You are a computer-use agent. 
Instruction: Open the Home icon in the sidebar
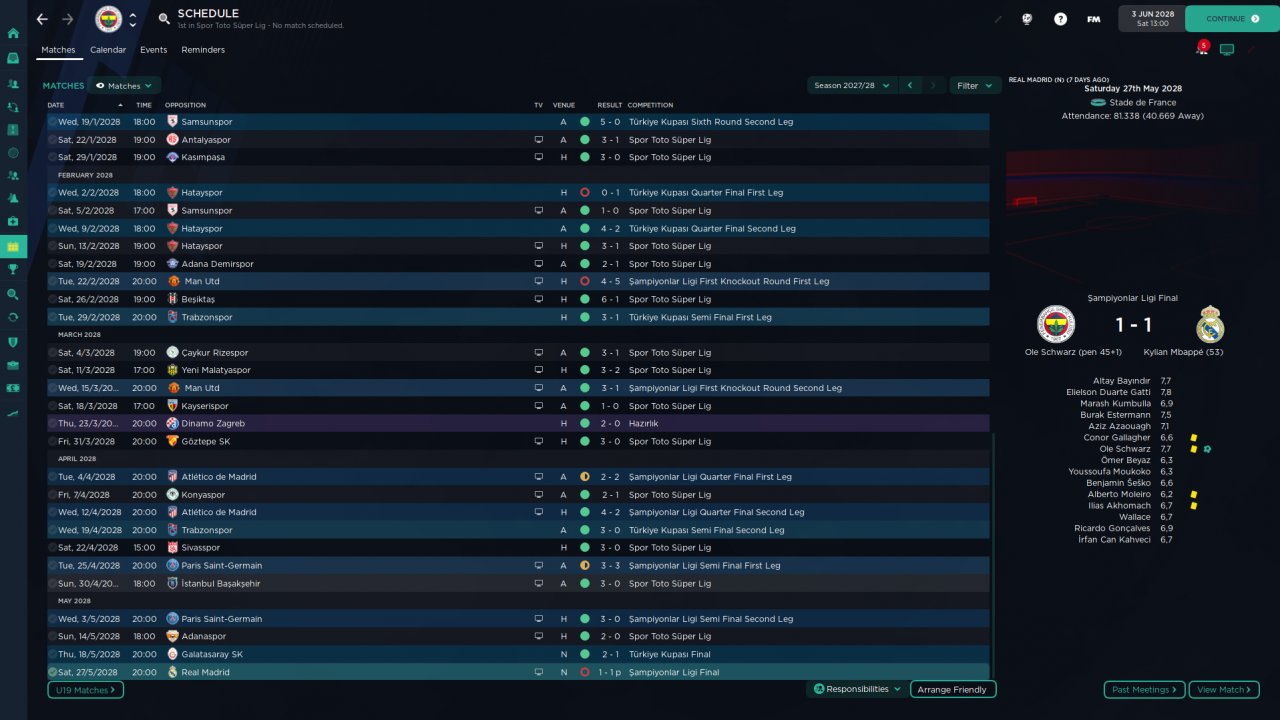(13, 33)
